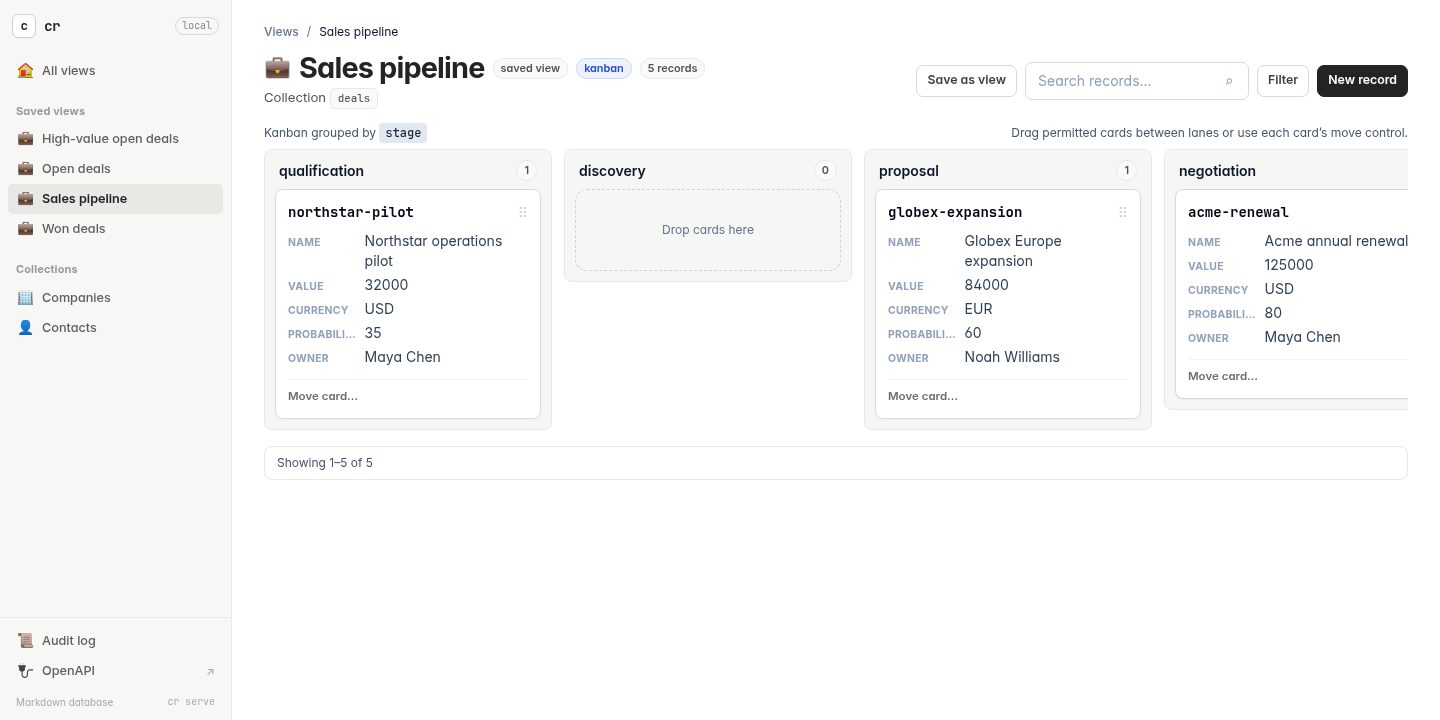Click the Filter button

point(1283,81)
